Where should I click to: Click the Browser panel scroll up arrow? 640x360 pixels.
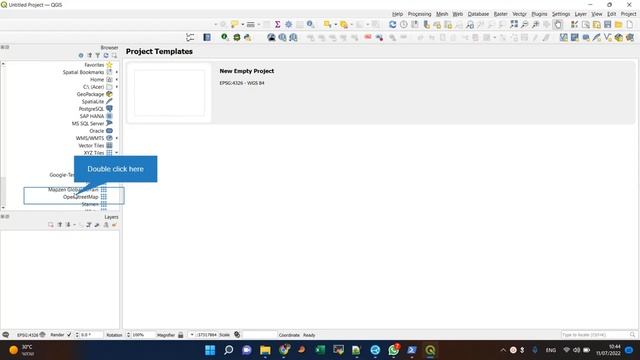click(3, 64)
